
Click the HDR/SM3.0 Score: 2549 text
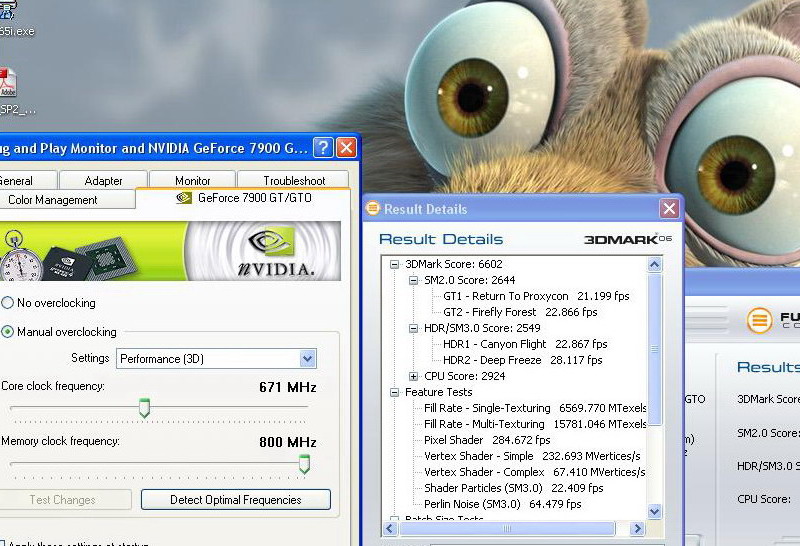coord(482,328)
